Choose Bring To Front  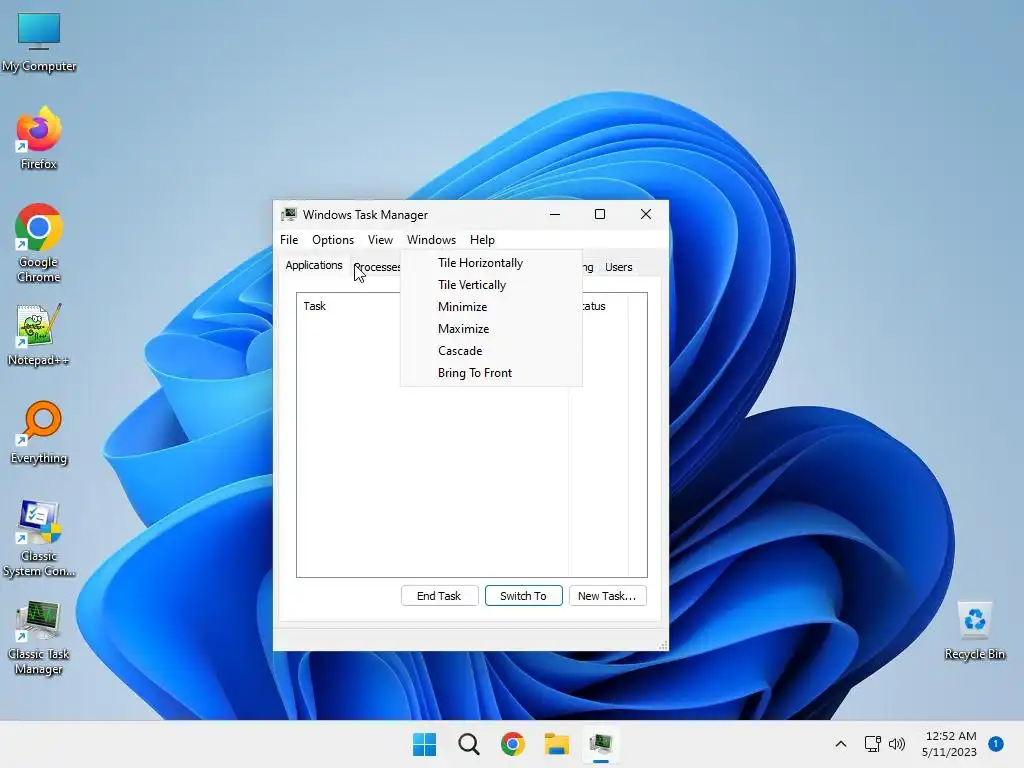491,373
